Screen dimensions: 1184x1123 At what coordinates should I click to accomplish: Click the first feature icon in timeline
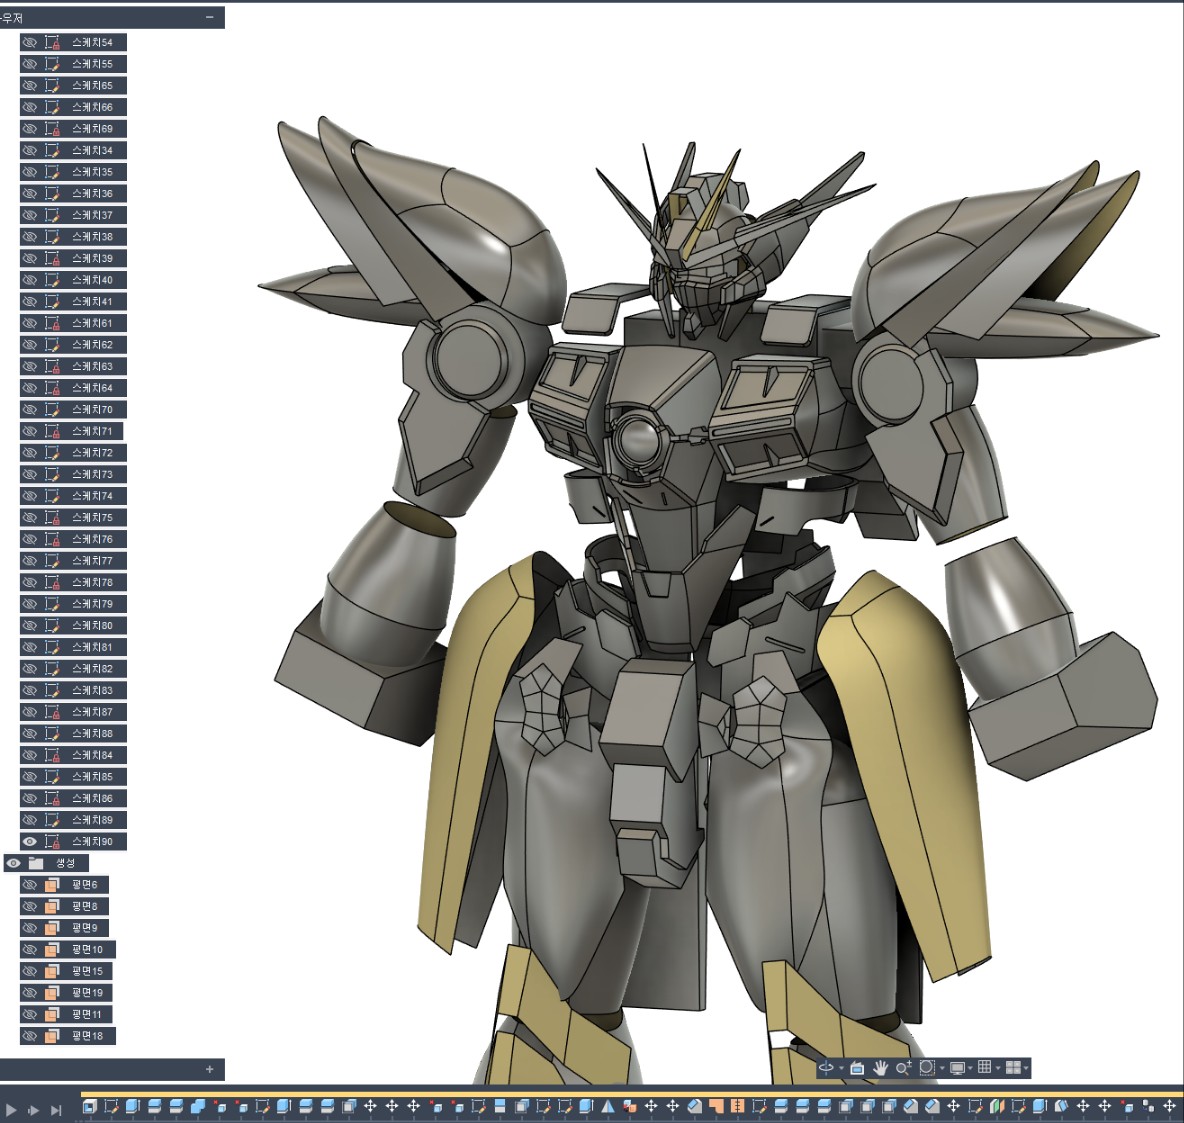click(90, 1106)
